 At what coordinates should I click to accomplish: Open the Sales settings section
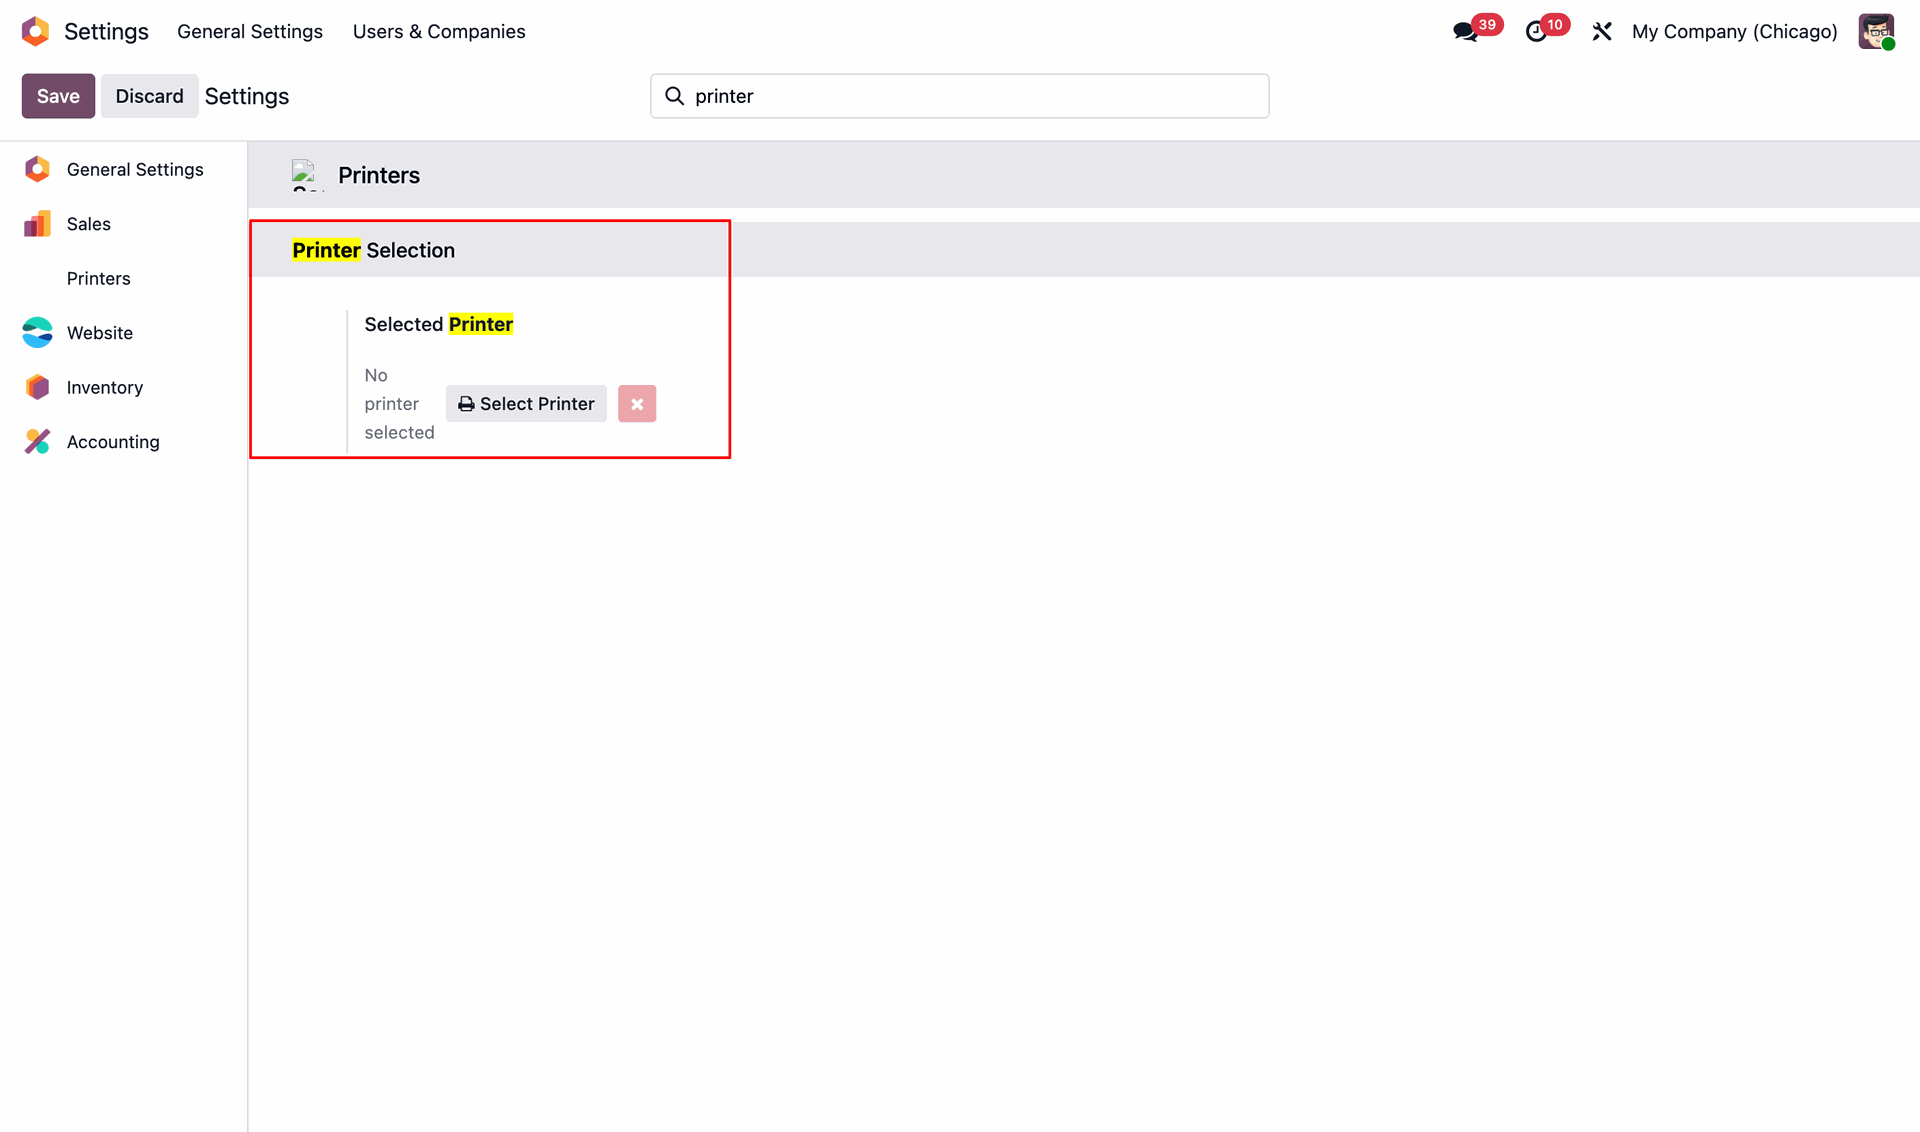tap(88, 224)
